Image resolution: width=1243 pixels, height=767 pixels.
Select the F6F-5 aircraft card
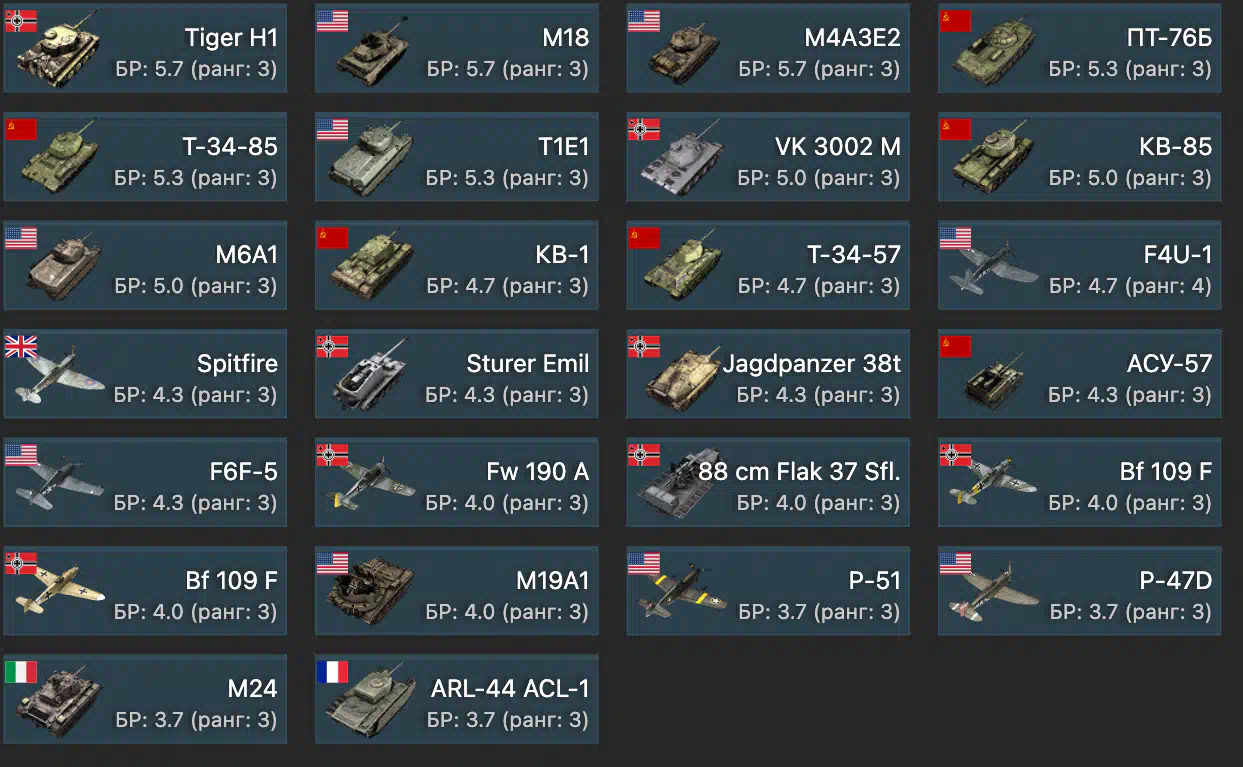click(x=145, y=482)
